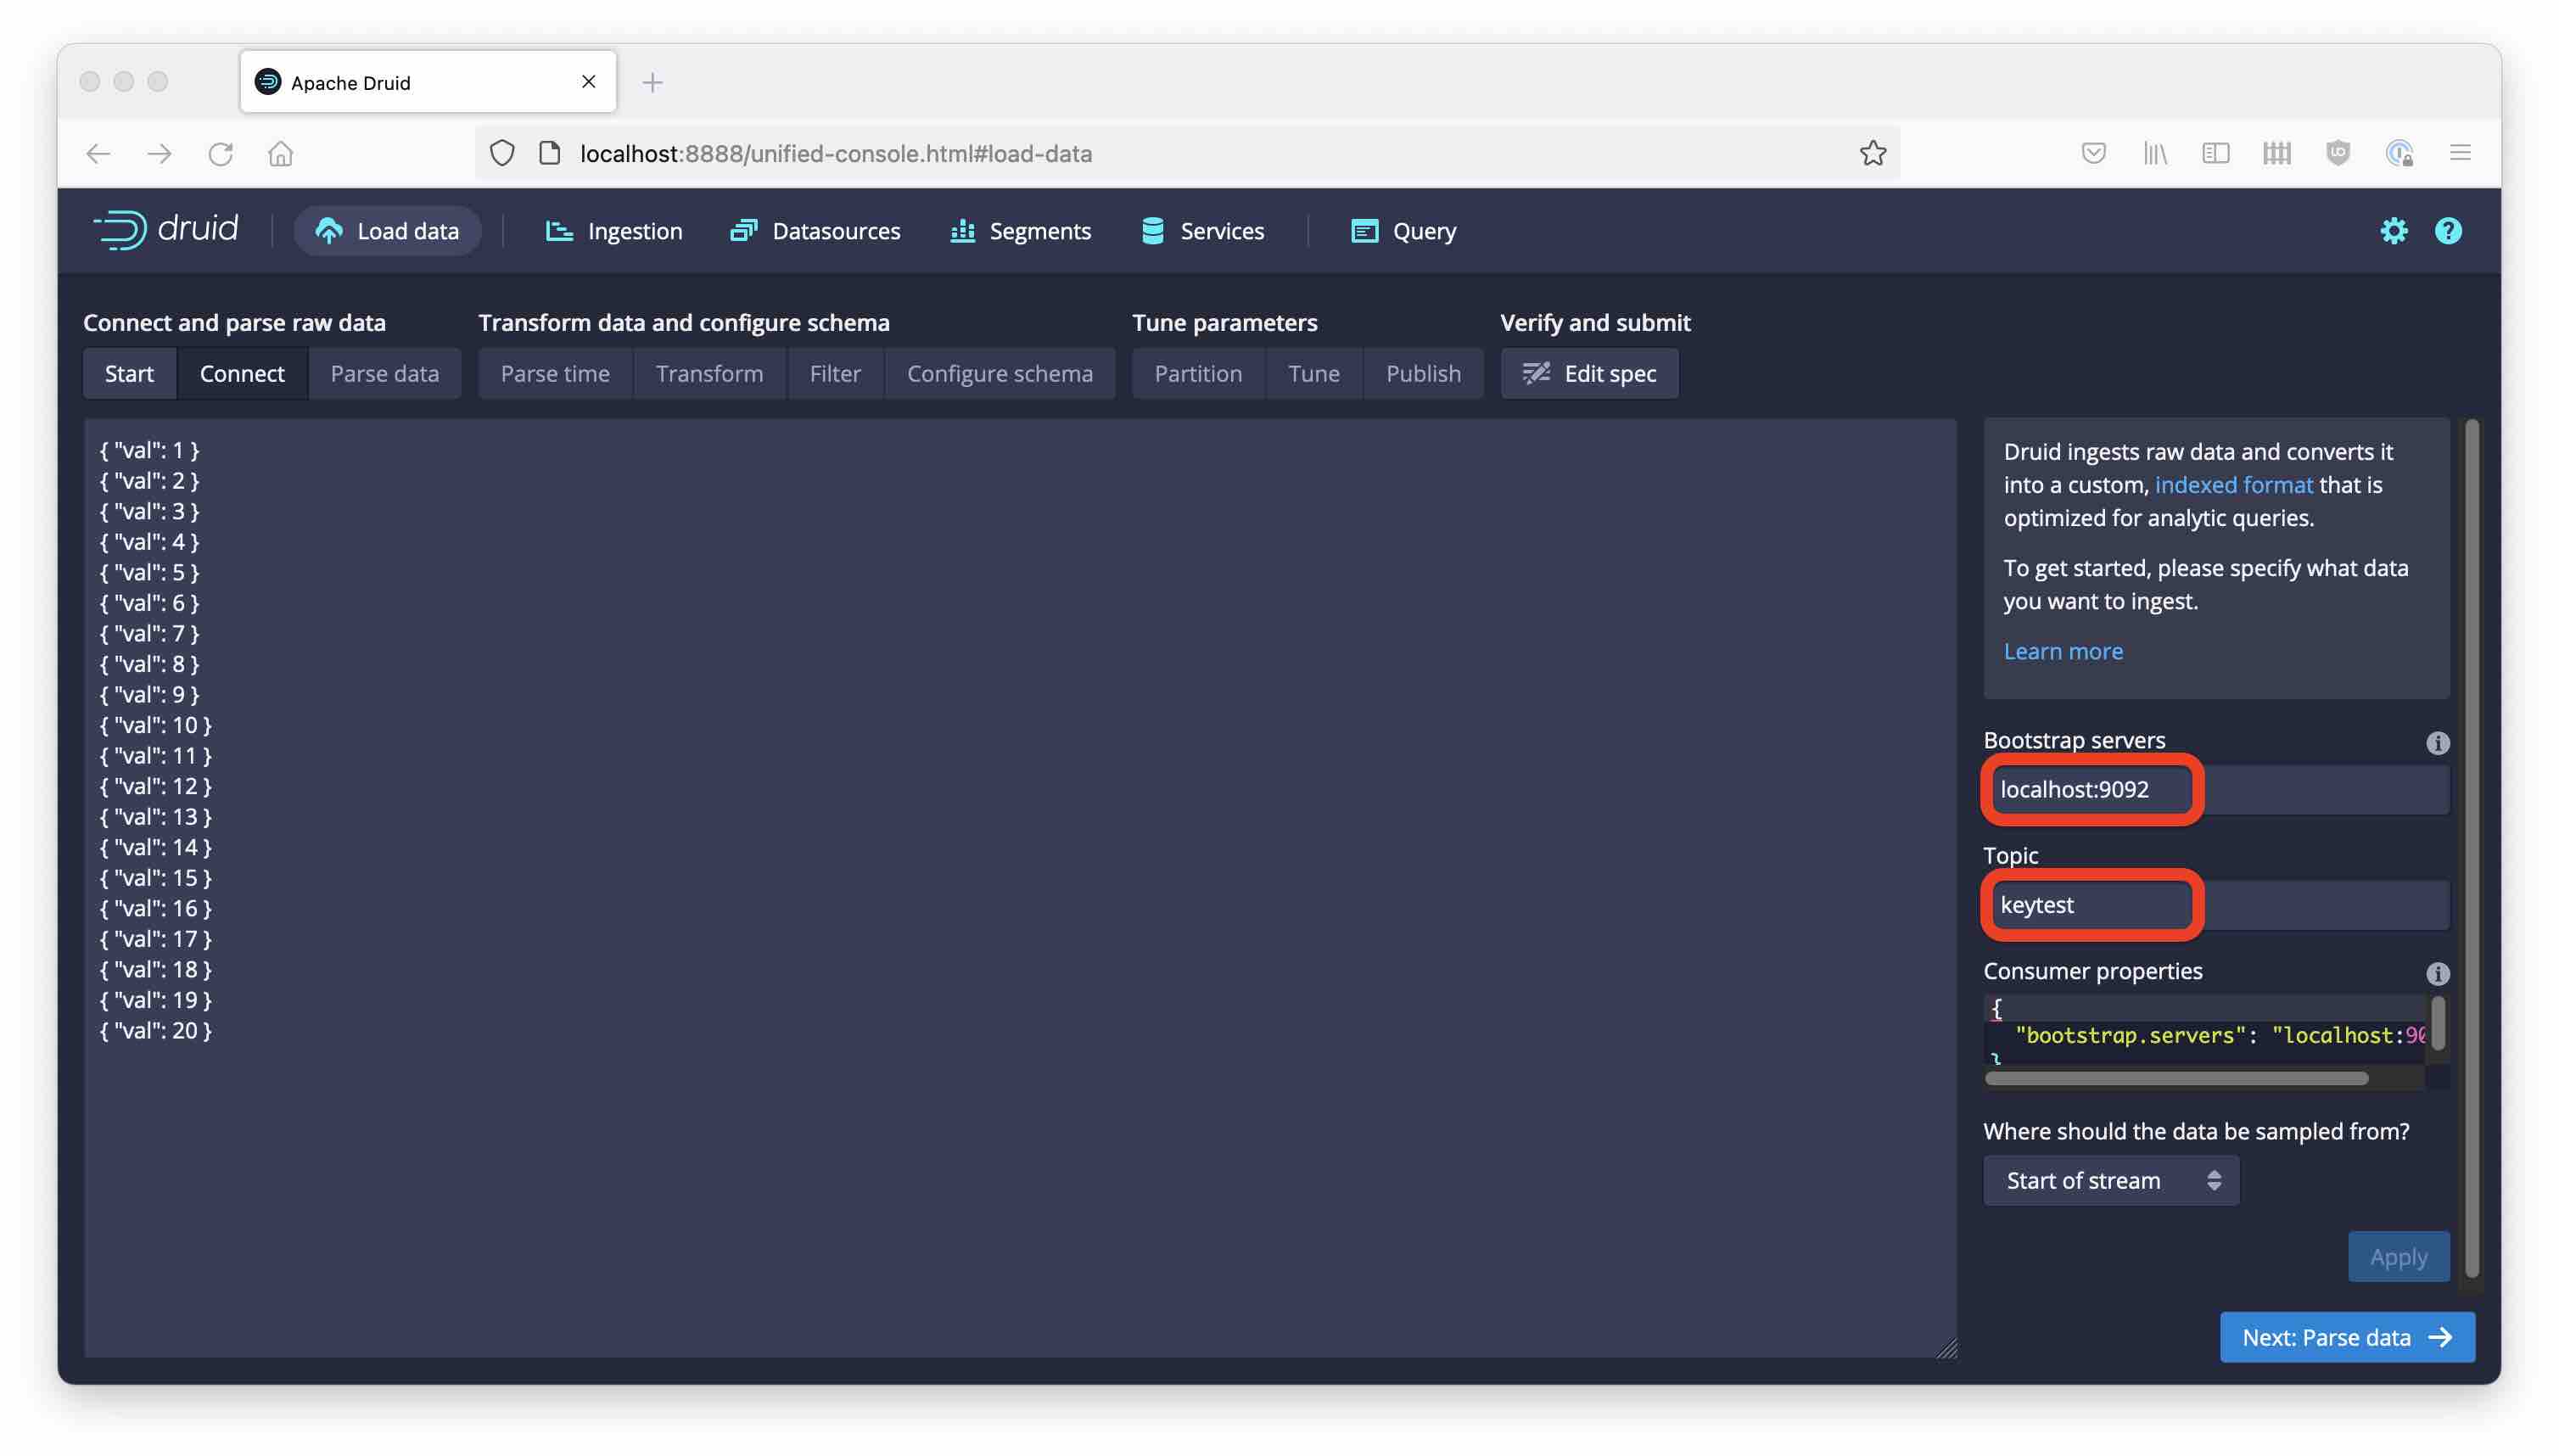
Task: Click Bootstrap servers info icon
Action: coord(2437,743)
